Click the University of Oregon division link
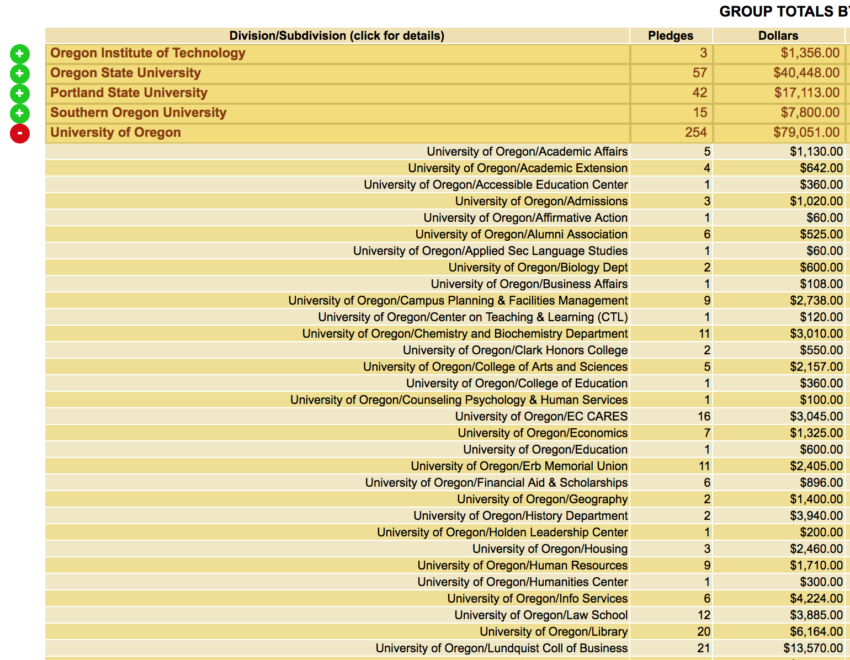The height and width of the screenshot is (660, 850). click(x=115, y=132)
